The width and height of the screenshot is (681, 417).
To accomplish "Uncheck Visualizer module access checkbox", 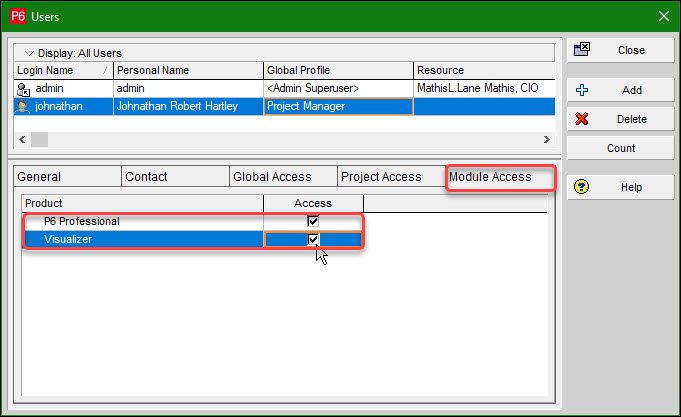I will [x=313, y=239].
